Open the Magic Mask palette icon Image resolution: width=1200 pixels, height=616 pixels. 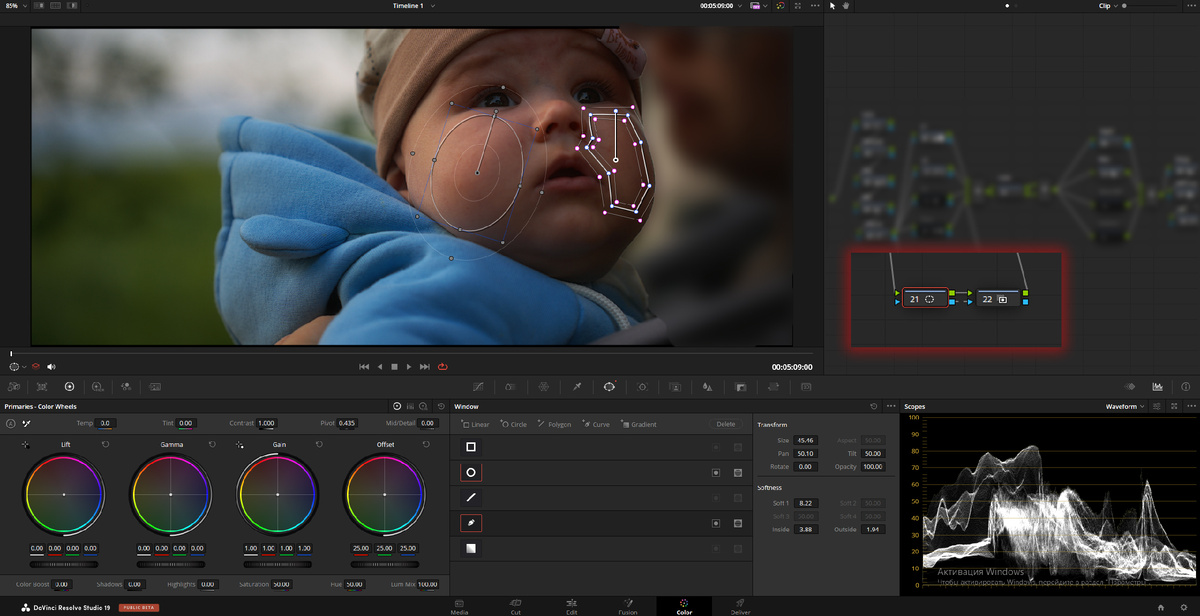pyautogui.click(x=675, y=386)
